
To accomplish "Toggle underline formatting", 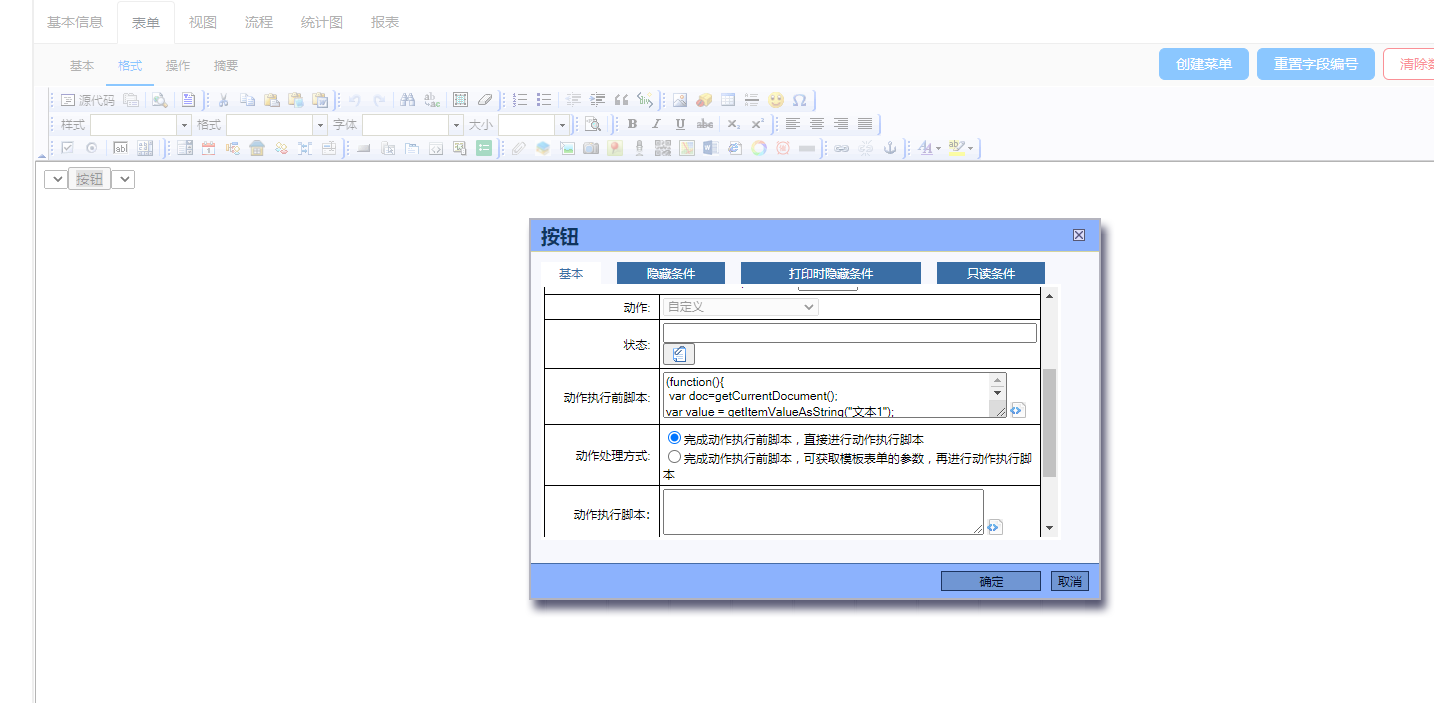I will pyautogui.click(x=680, y=124).
